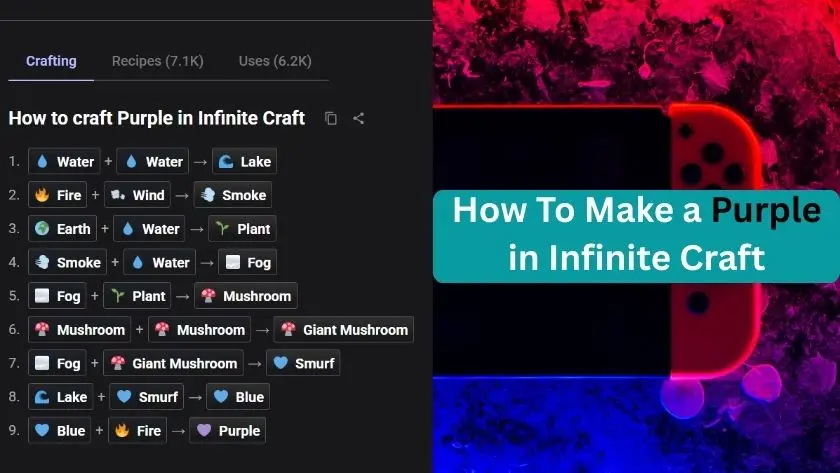Select the Earth element in step 3
The width and height of the screenshot is (840, 473).
point(63,229)
